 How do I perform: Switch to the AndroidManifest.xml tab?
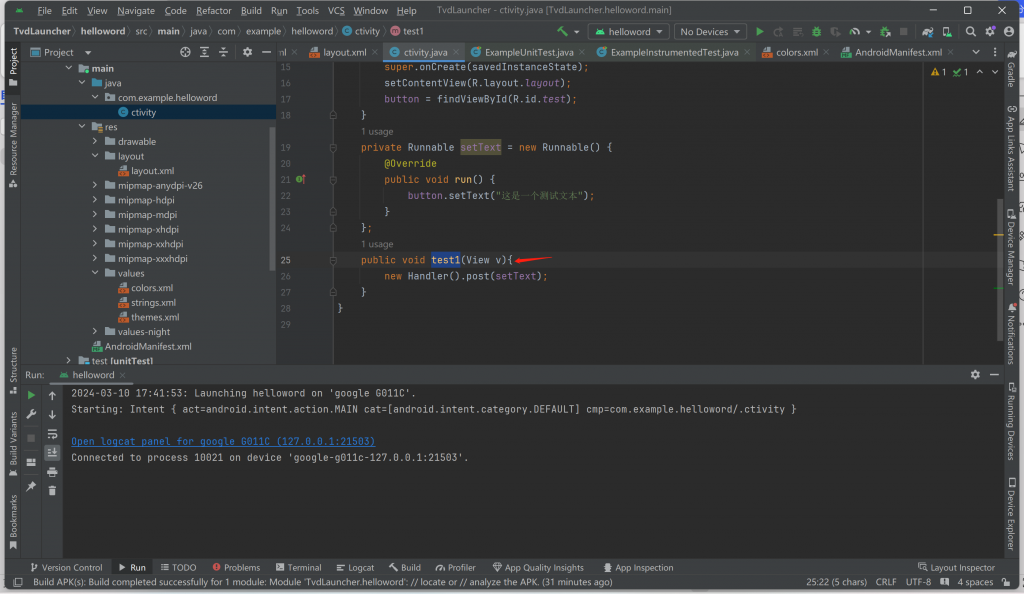click(897, 52)
